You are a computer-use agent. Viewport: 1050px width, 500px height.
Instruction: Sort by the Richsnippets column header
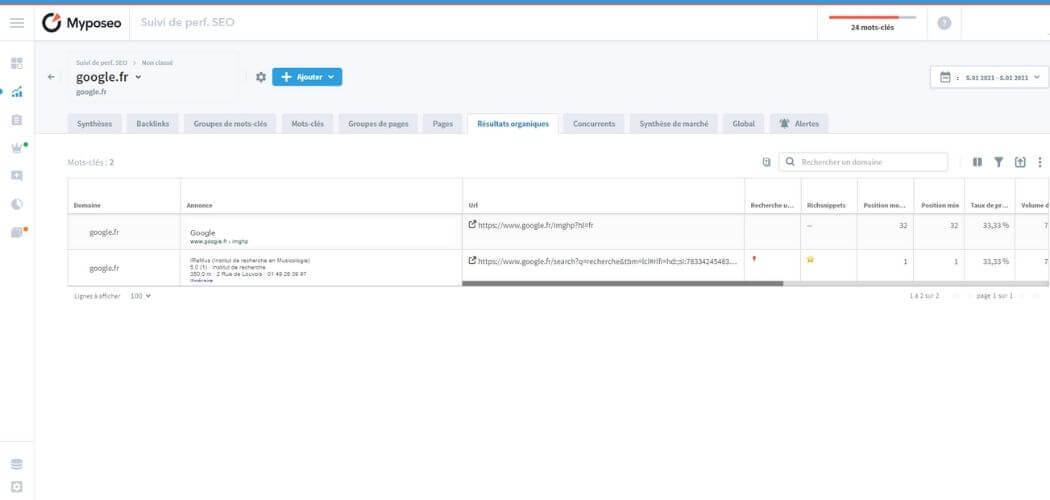828,205
